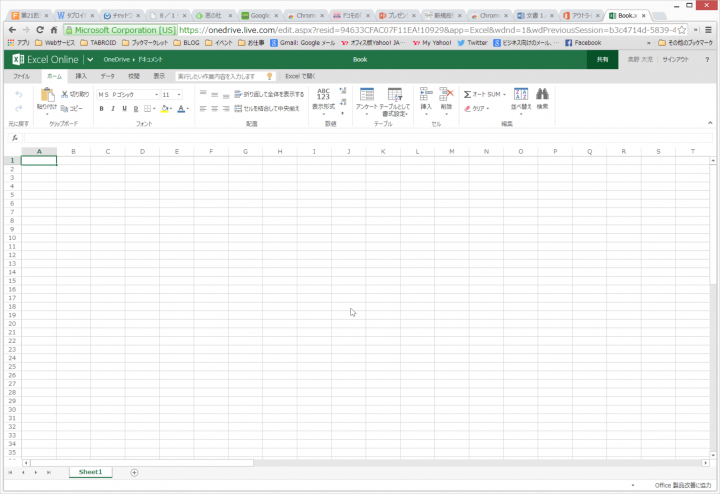The width and height of the screenshot is (720, 494).
Task: Select the Home (ホーム) ribbon tab
Action: [54, 76]
